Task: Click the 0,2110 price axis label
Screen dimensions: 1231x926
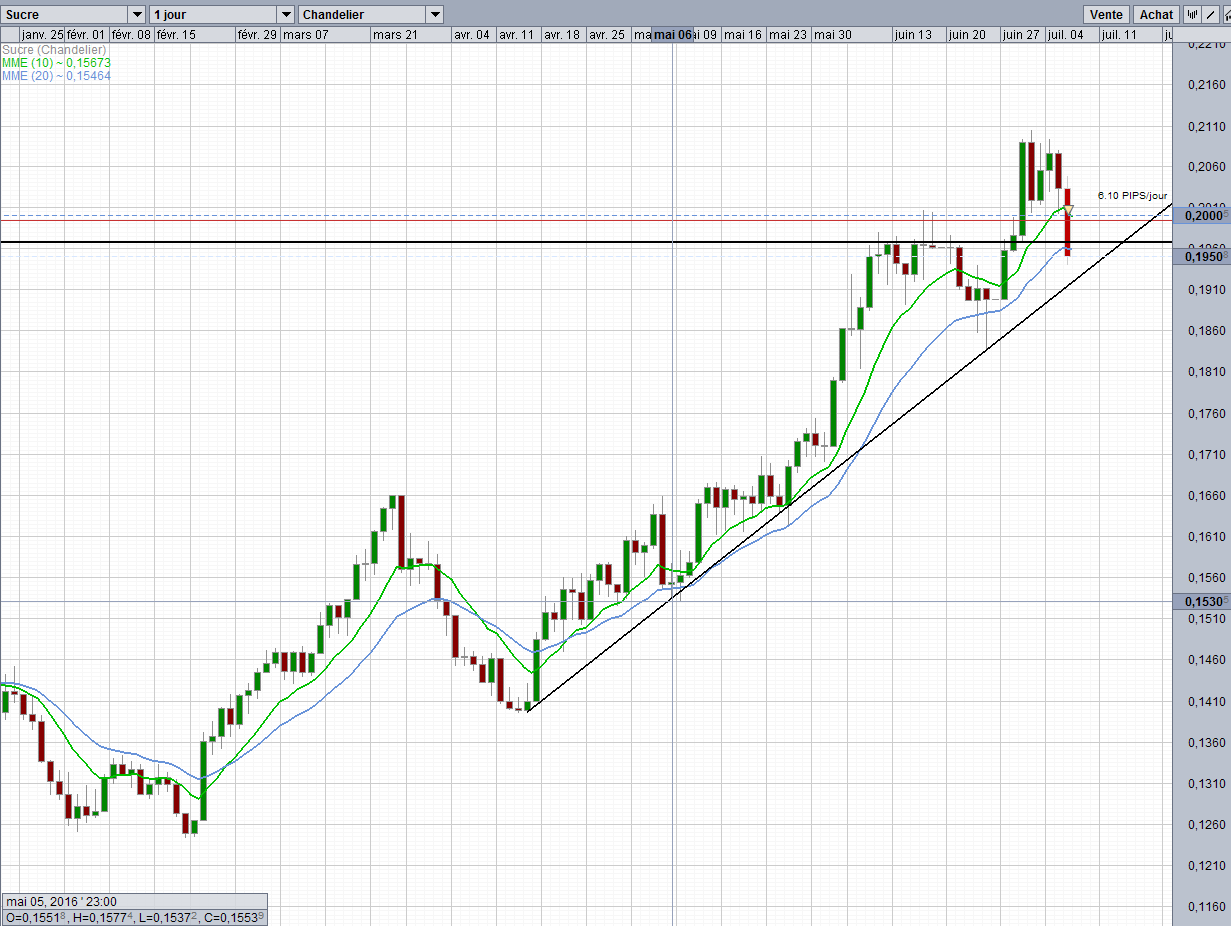Action: [1205, 126]
